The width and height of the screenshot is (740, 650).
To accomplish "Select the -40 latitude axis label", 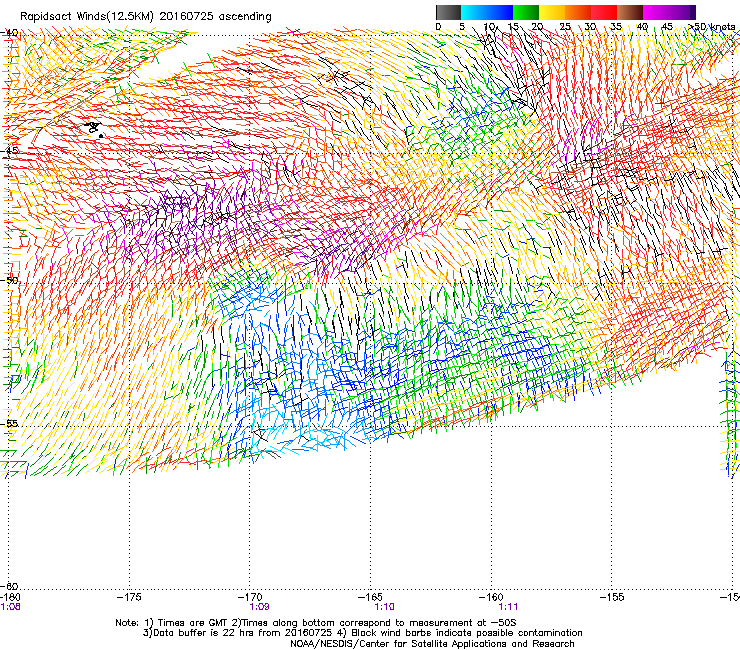I will (x=10, y=33).
